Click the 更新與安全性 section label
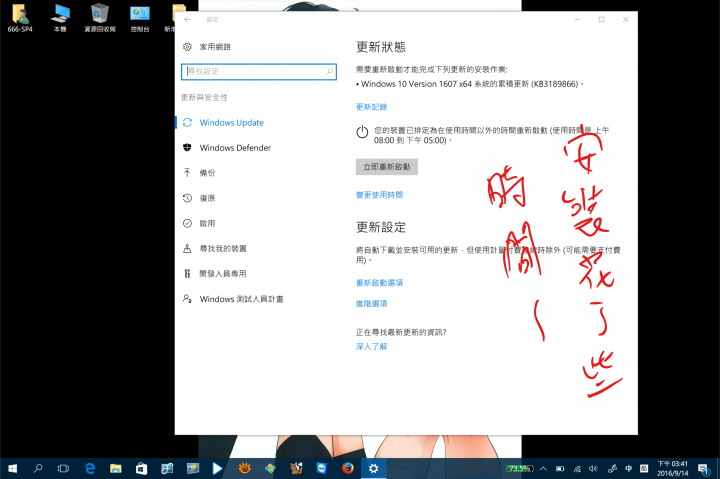Viewport: 720px width, 479px height. [x=204, y=97]
